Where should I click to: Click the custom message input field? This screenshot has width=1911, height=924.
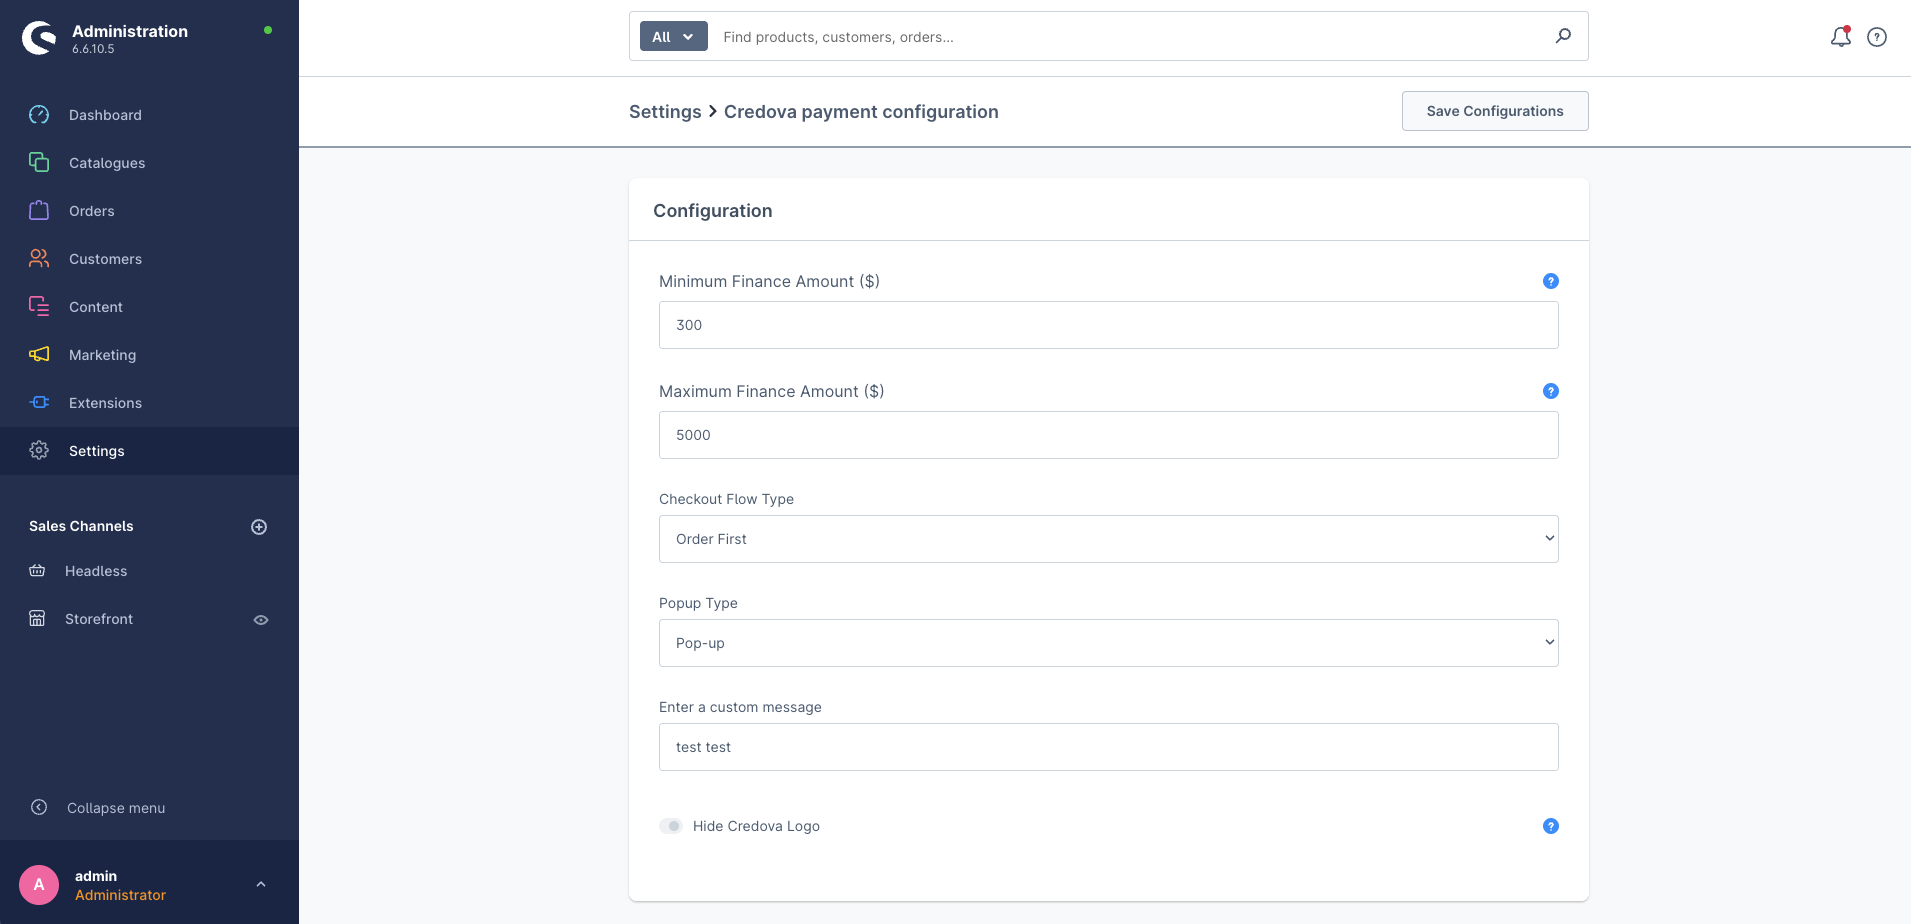(x=1108, y=747)
